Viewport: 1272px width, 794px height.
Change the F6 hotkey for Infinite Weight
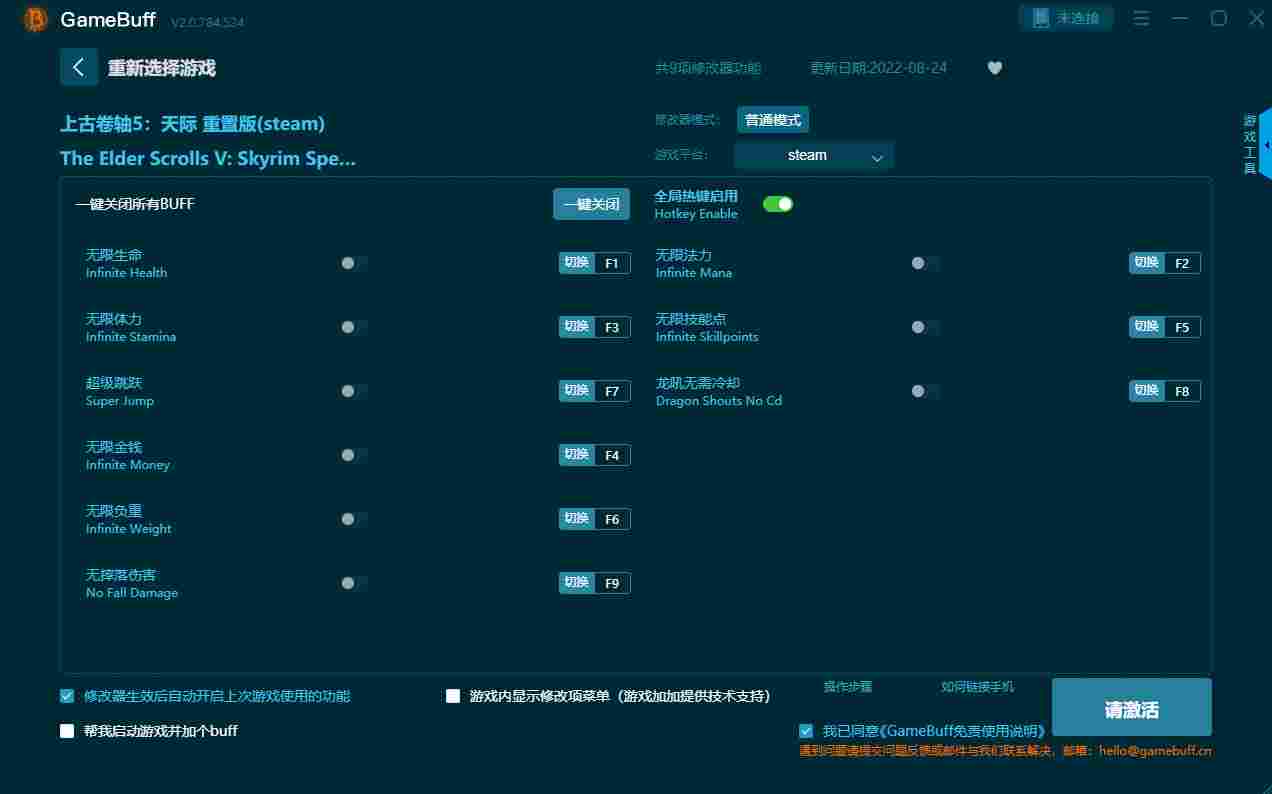pyautogui.click(x=595, y=519)
